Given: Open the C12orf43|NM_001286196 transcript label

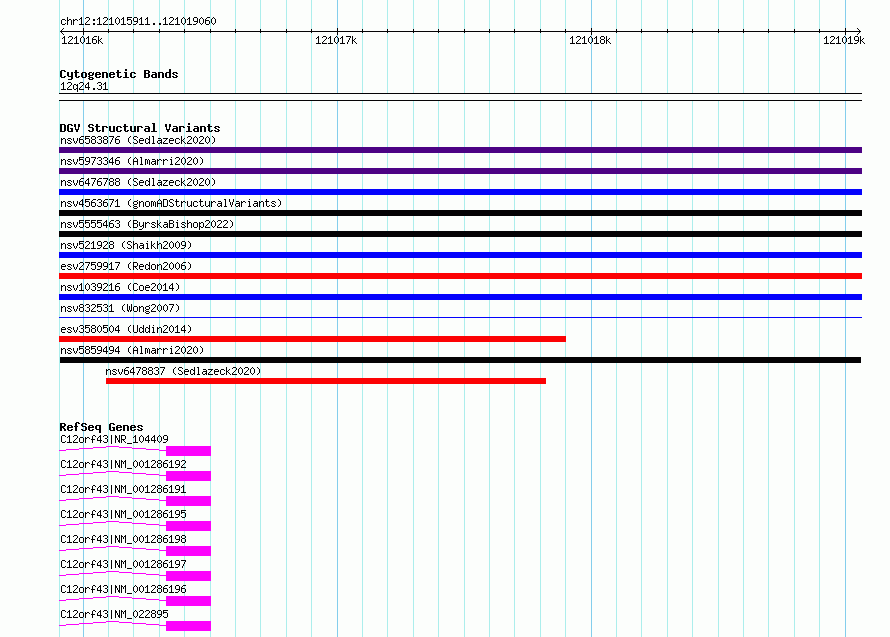Looking at the screenshot, I should (x=123, y=589).
